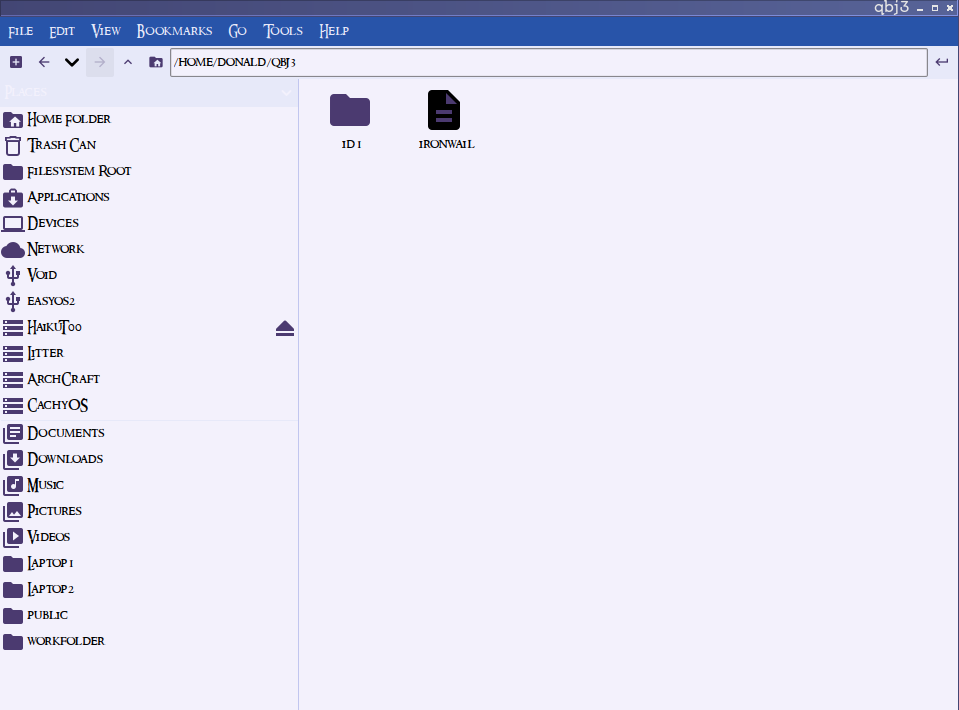This screenshot has width=959, height=710.
Task: Go up to parent folder
Action: 128,62
